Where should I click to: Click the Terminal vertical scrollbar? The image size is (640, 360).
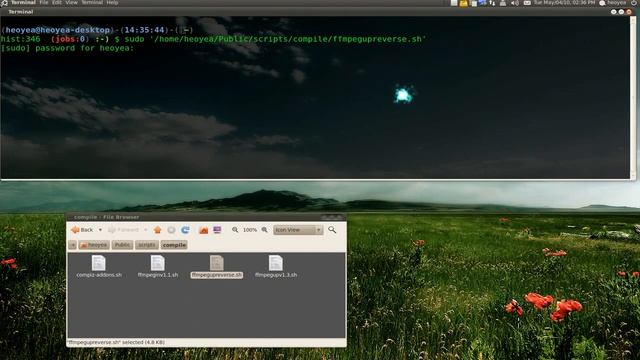coord(633,97)
